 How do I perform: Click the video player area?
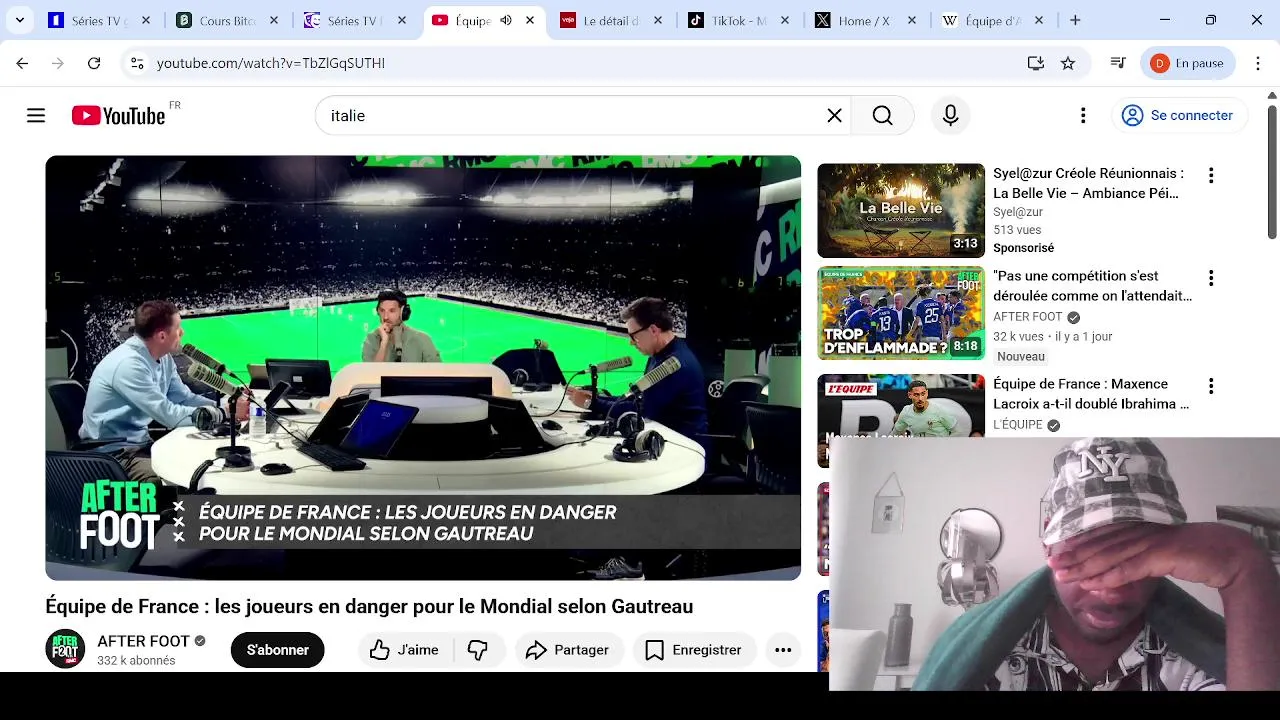click(x=423, y=367)
